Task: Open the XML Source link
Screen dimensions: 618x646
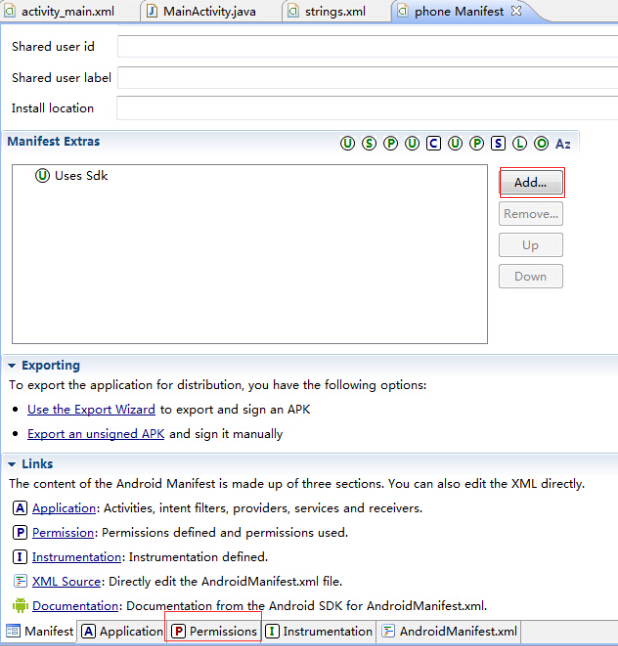Action: 66,581
